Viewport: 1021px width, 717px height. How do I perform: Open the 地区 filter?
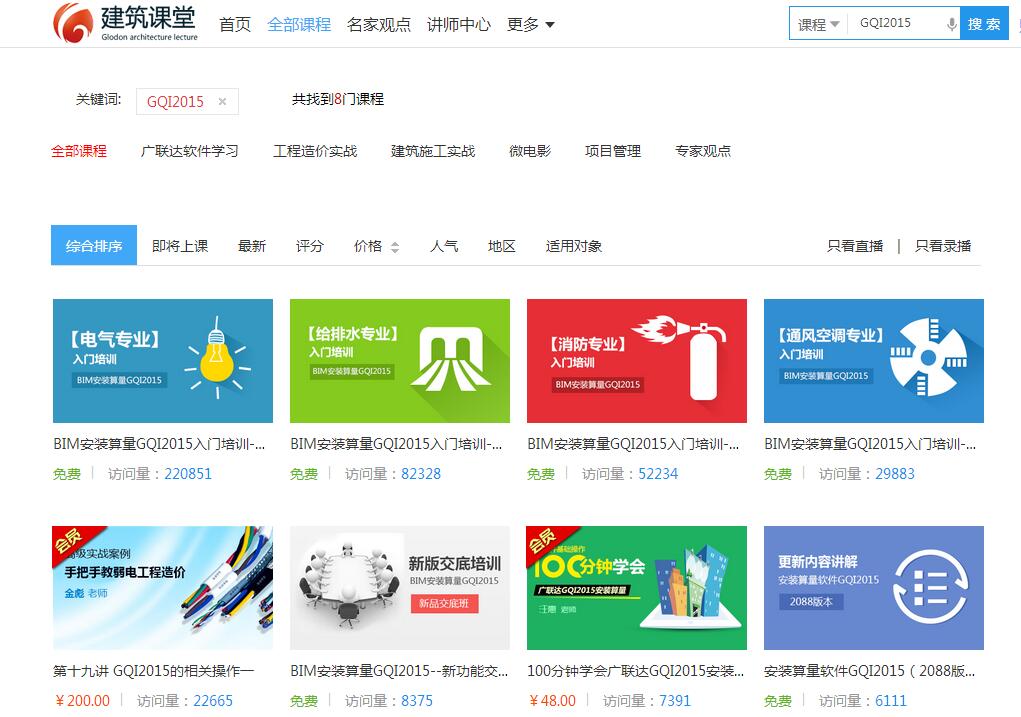(x=501, y=246)
